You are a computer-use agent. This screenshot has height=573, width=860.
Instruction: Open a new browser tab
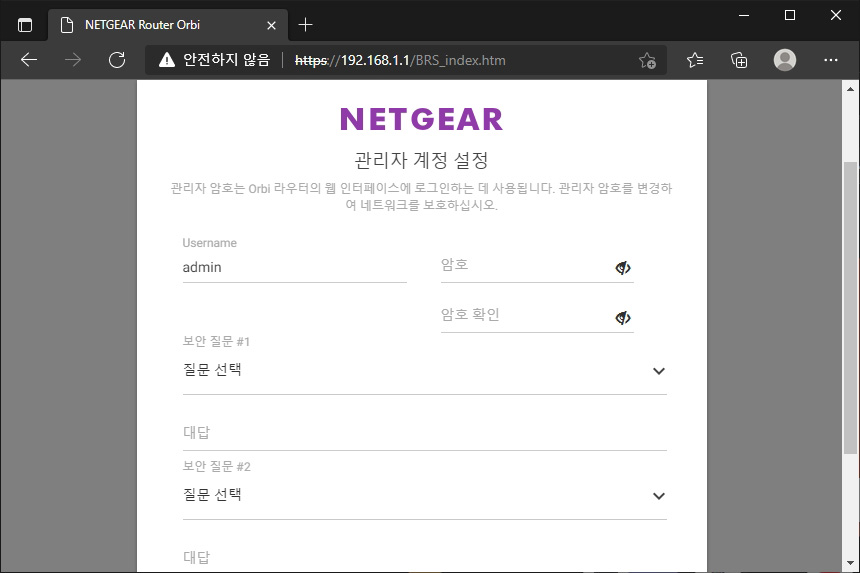(305, 25)
